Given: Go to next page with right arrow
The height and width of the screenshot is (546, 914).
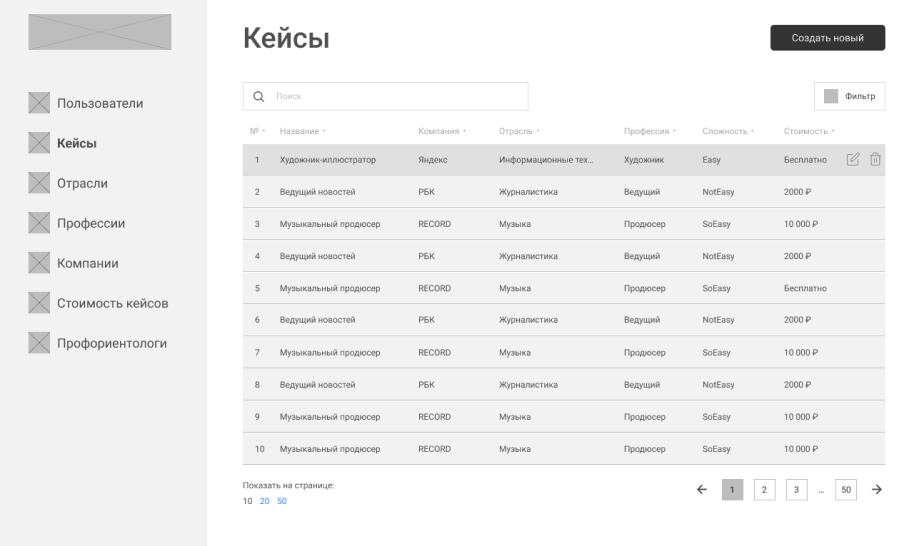Looking at the screenshot, I should coord(877,488).
